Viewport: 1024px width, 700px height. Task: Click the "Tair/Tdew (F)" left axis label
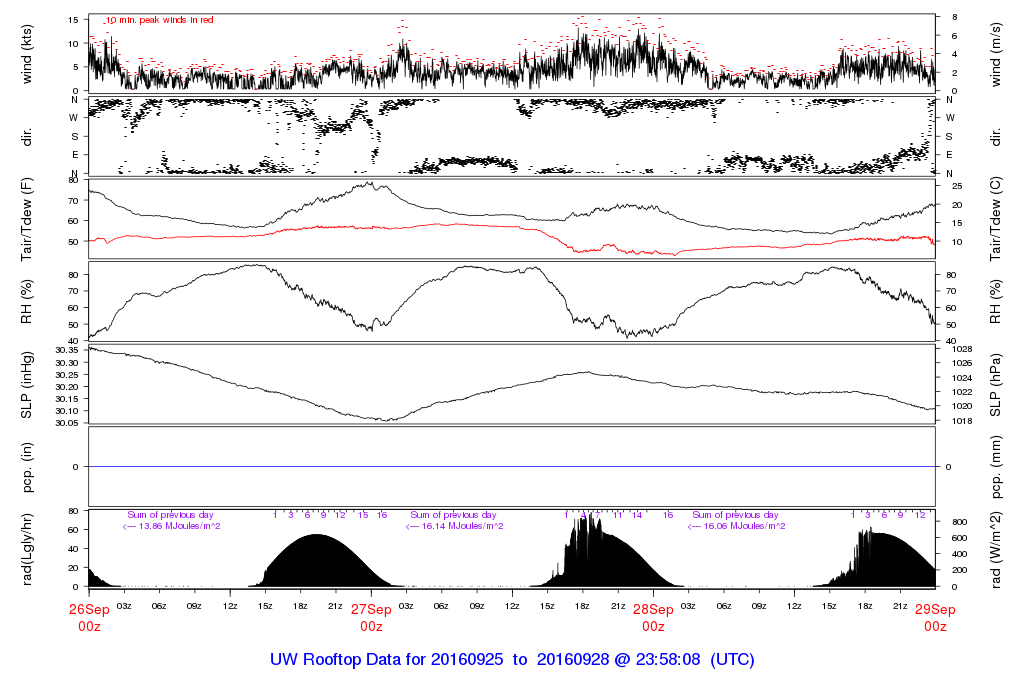tap(27, 217)
